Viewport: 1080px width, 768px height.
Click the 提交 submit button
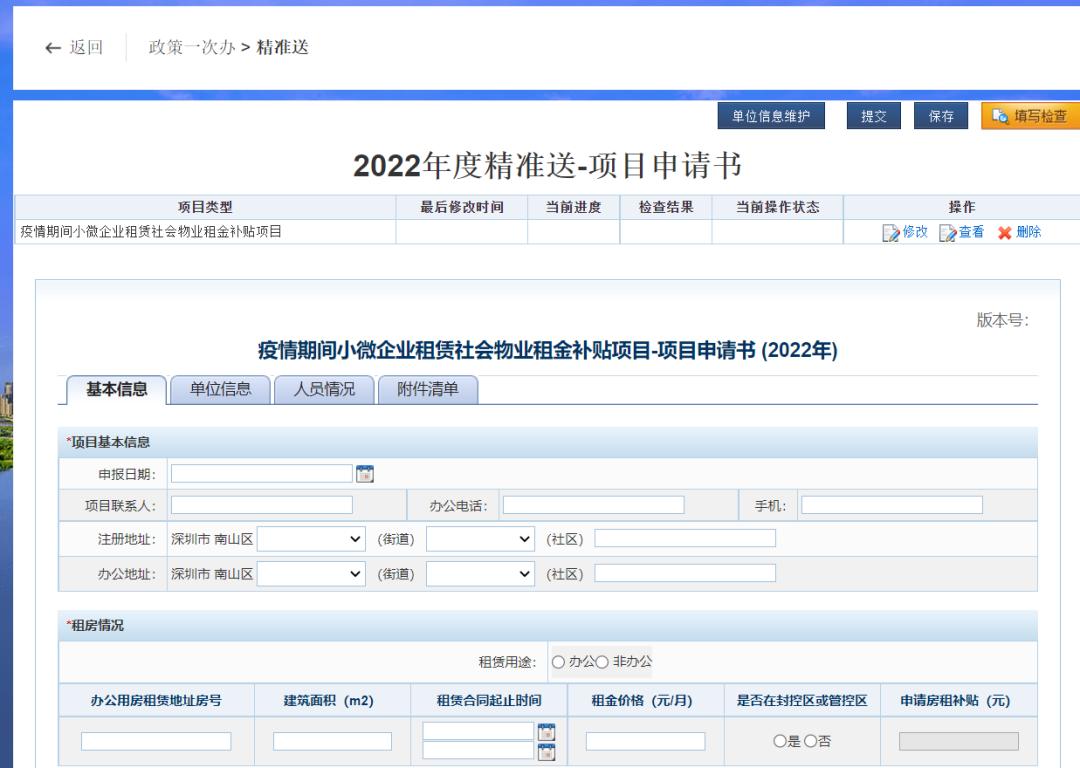pyautogui.click(x=873, y=116)
